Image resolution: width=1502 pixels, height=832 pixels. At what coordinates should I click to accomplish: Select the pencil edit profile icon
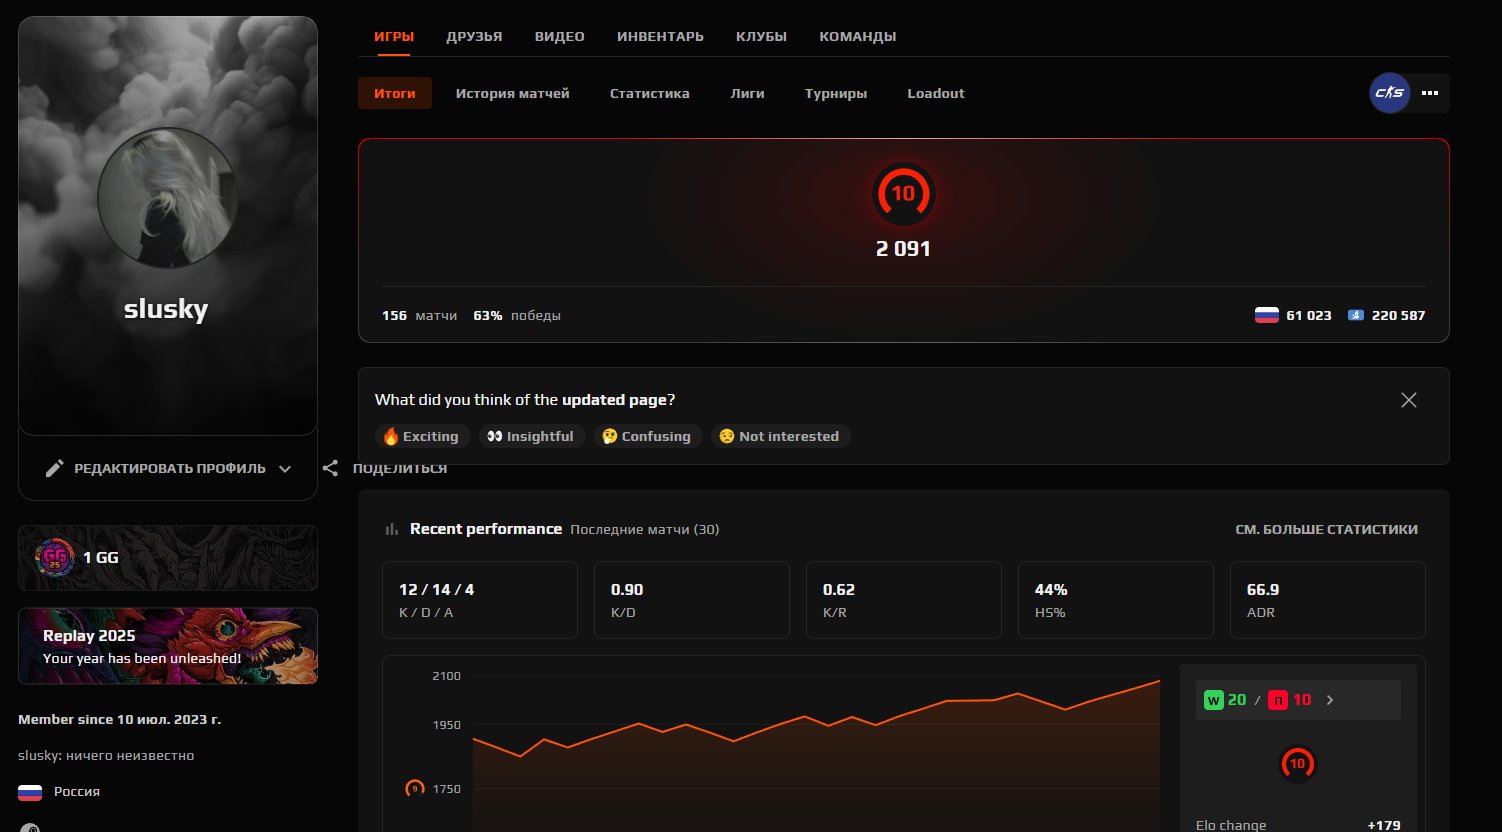56,468
